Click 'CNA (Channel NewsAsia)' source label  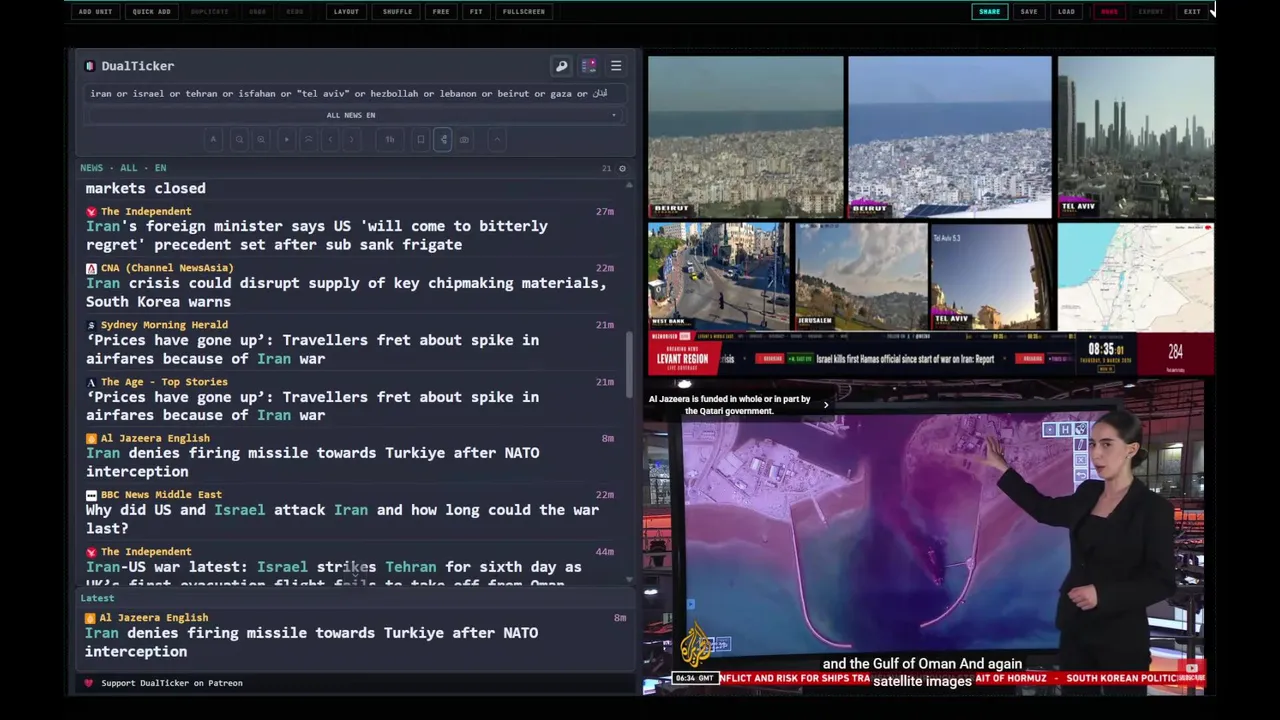(166, 268)
